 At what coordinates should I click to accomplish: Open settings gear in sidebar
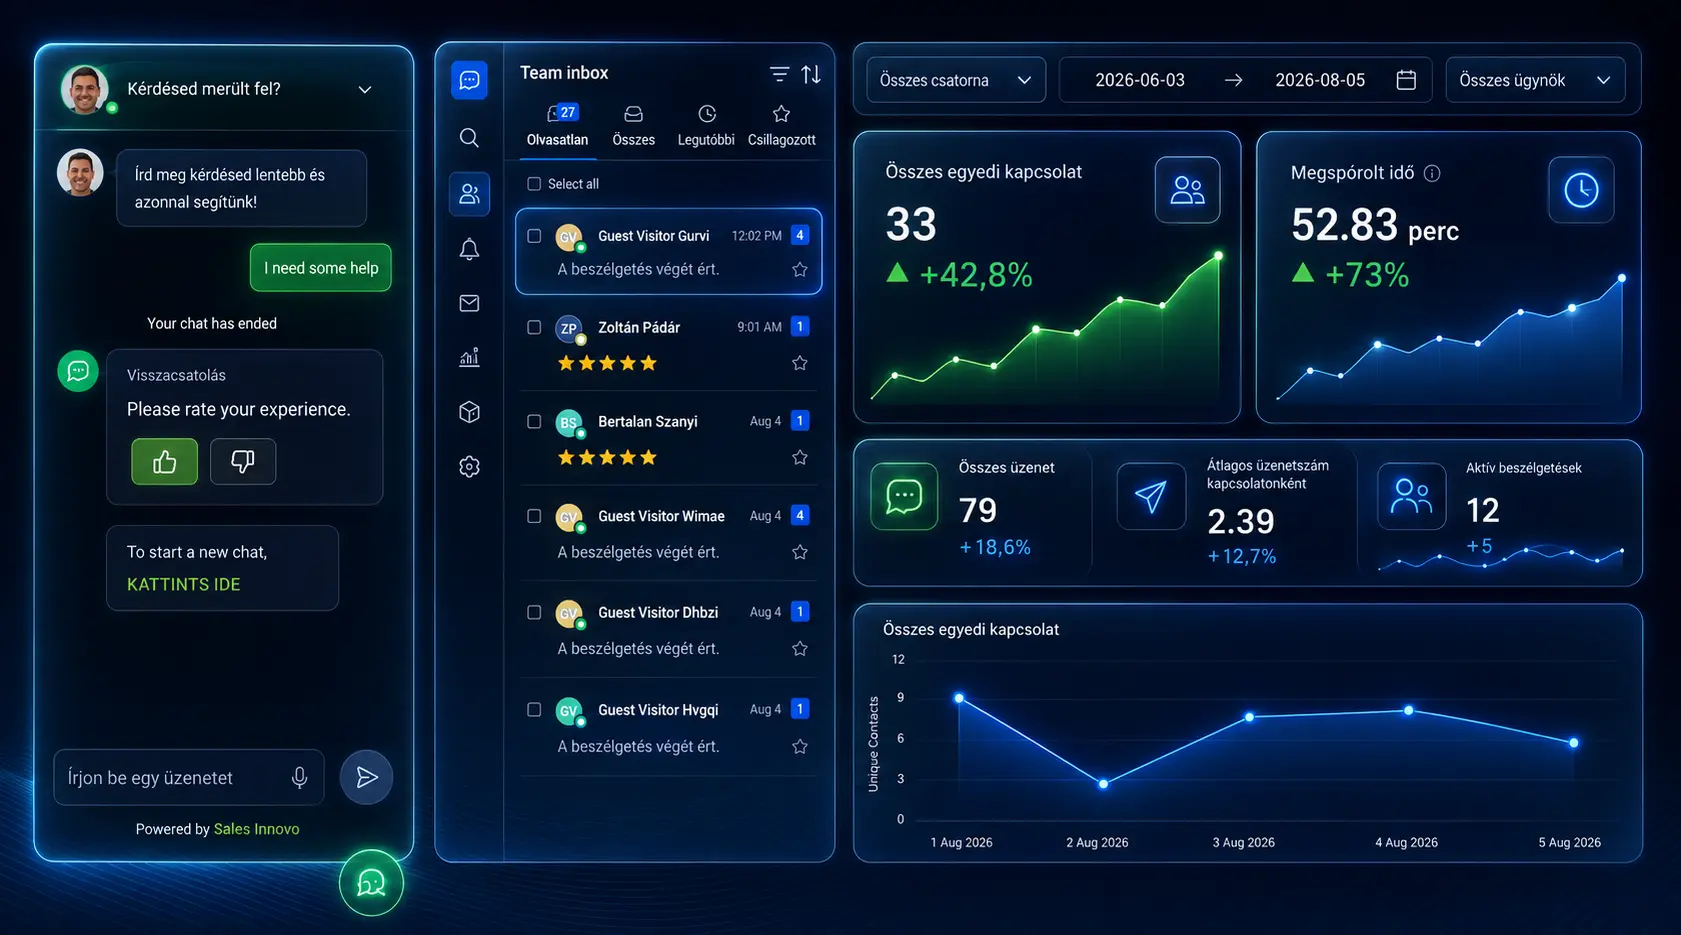469,466
